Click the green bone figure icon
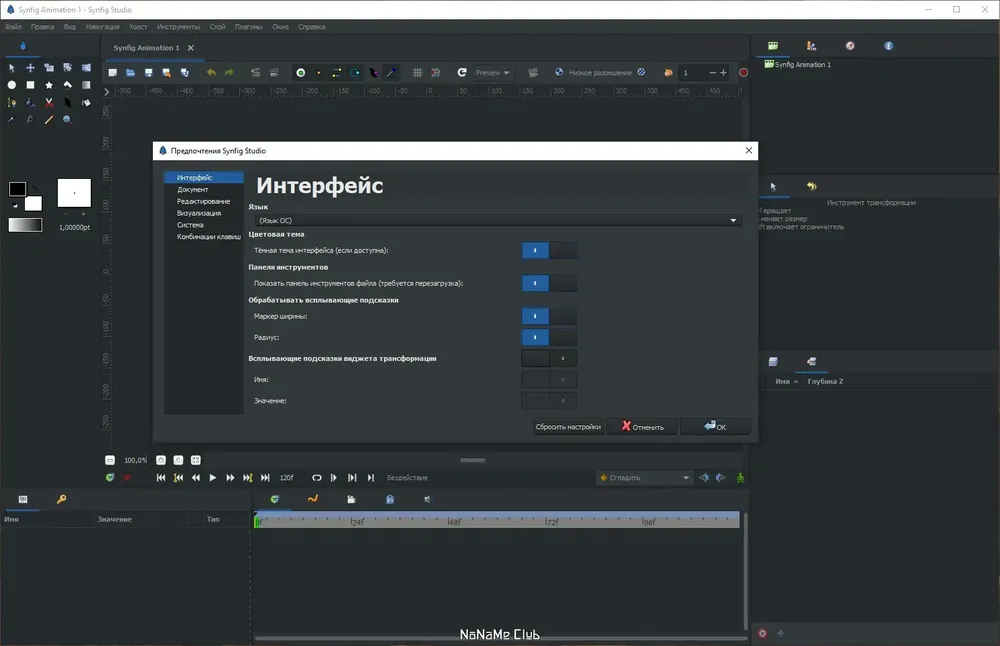This screenshot has width=1000, height=646. point(740,478)
